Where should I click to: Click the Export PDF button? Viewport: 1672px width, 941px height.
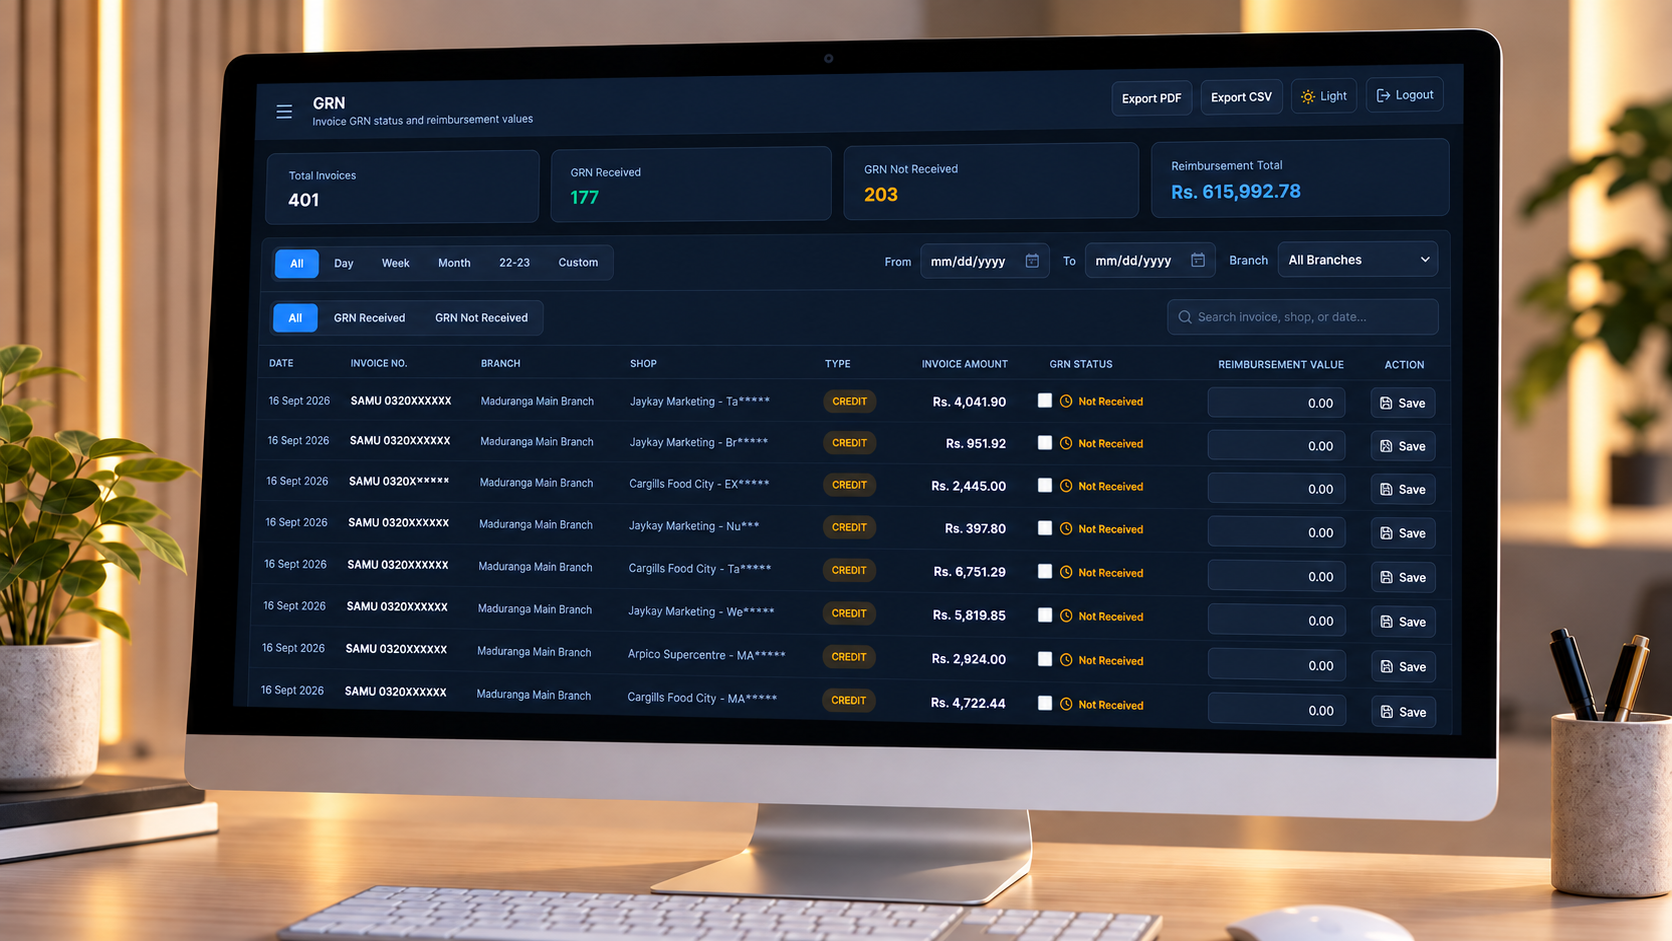click(x=1152, y=98)
